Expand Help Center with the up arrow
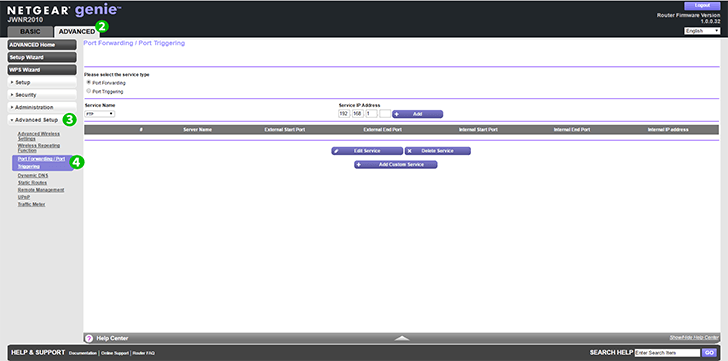Image resolution: width=728 pixels, height=361 pixels. coord(402,338)
